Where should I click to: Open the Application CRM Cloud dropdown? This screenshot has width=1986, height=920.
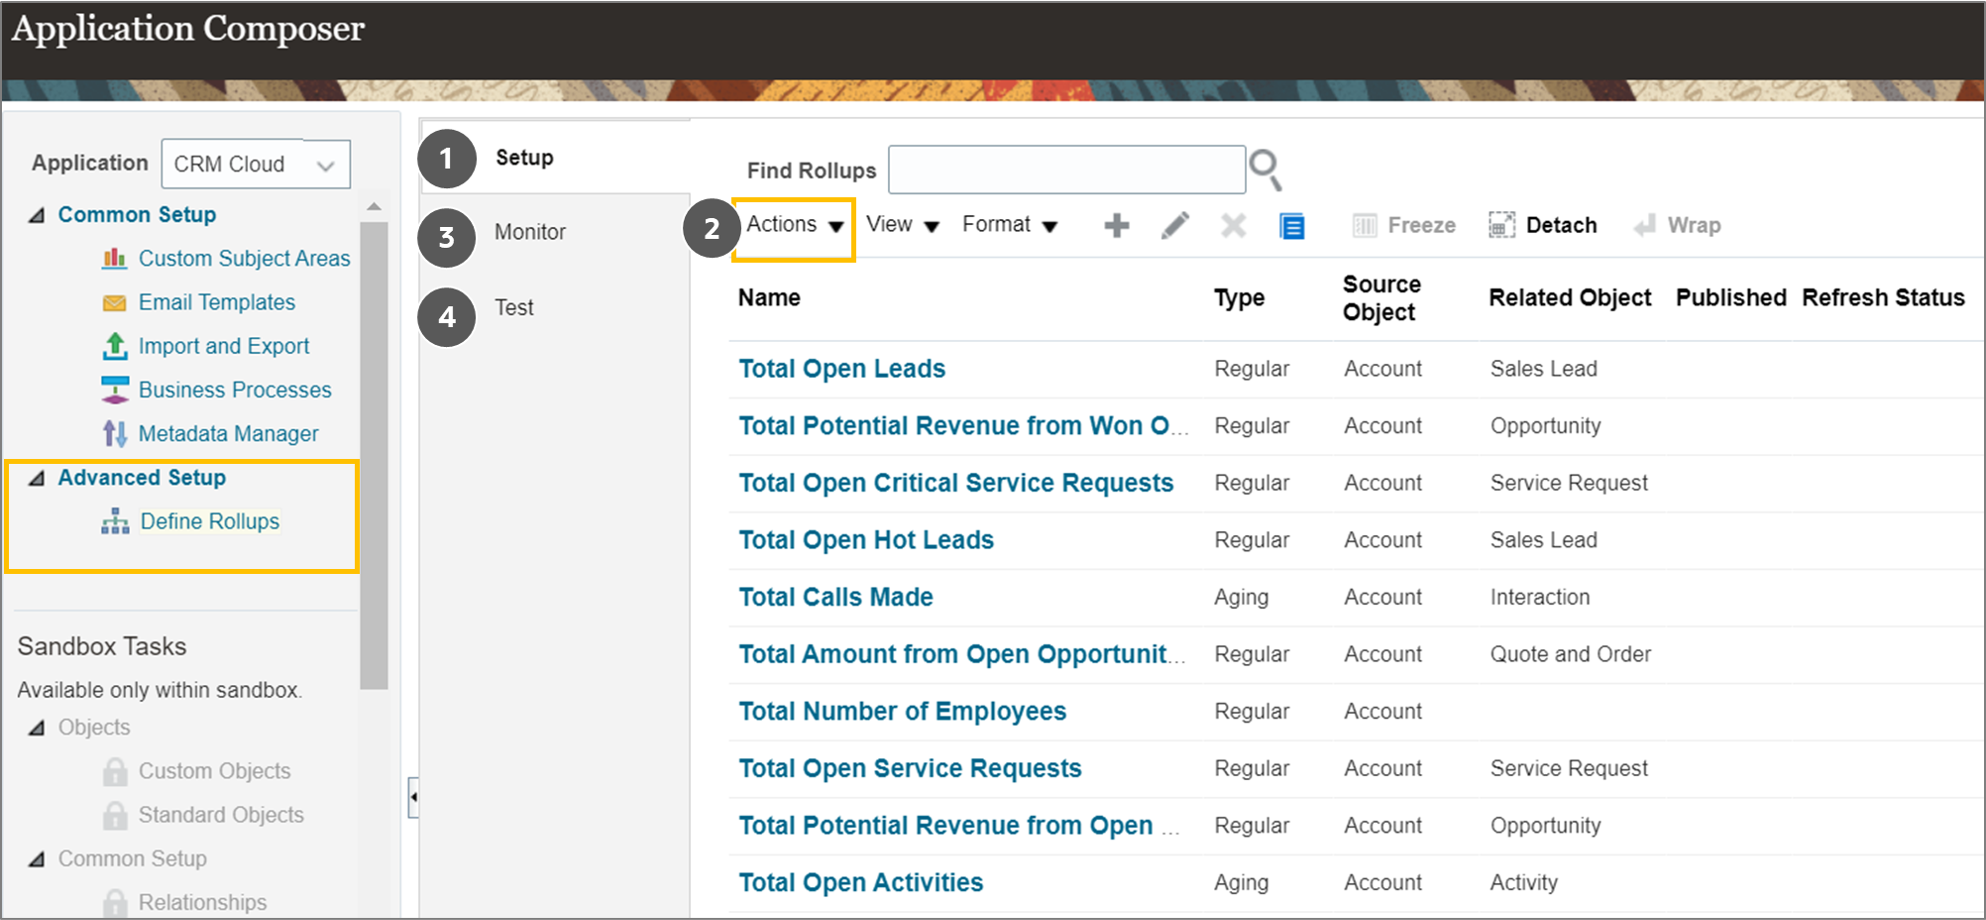coord(256,164)
